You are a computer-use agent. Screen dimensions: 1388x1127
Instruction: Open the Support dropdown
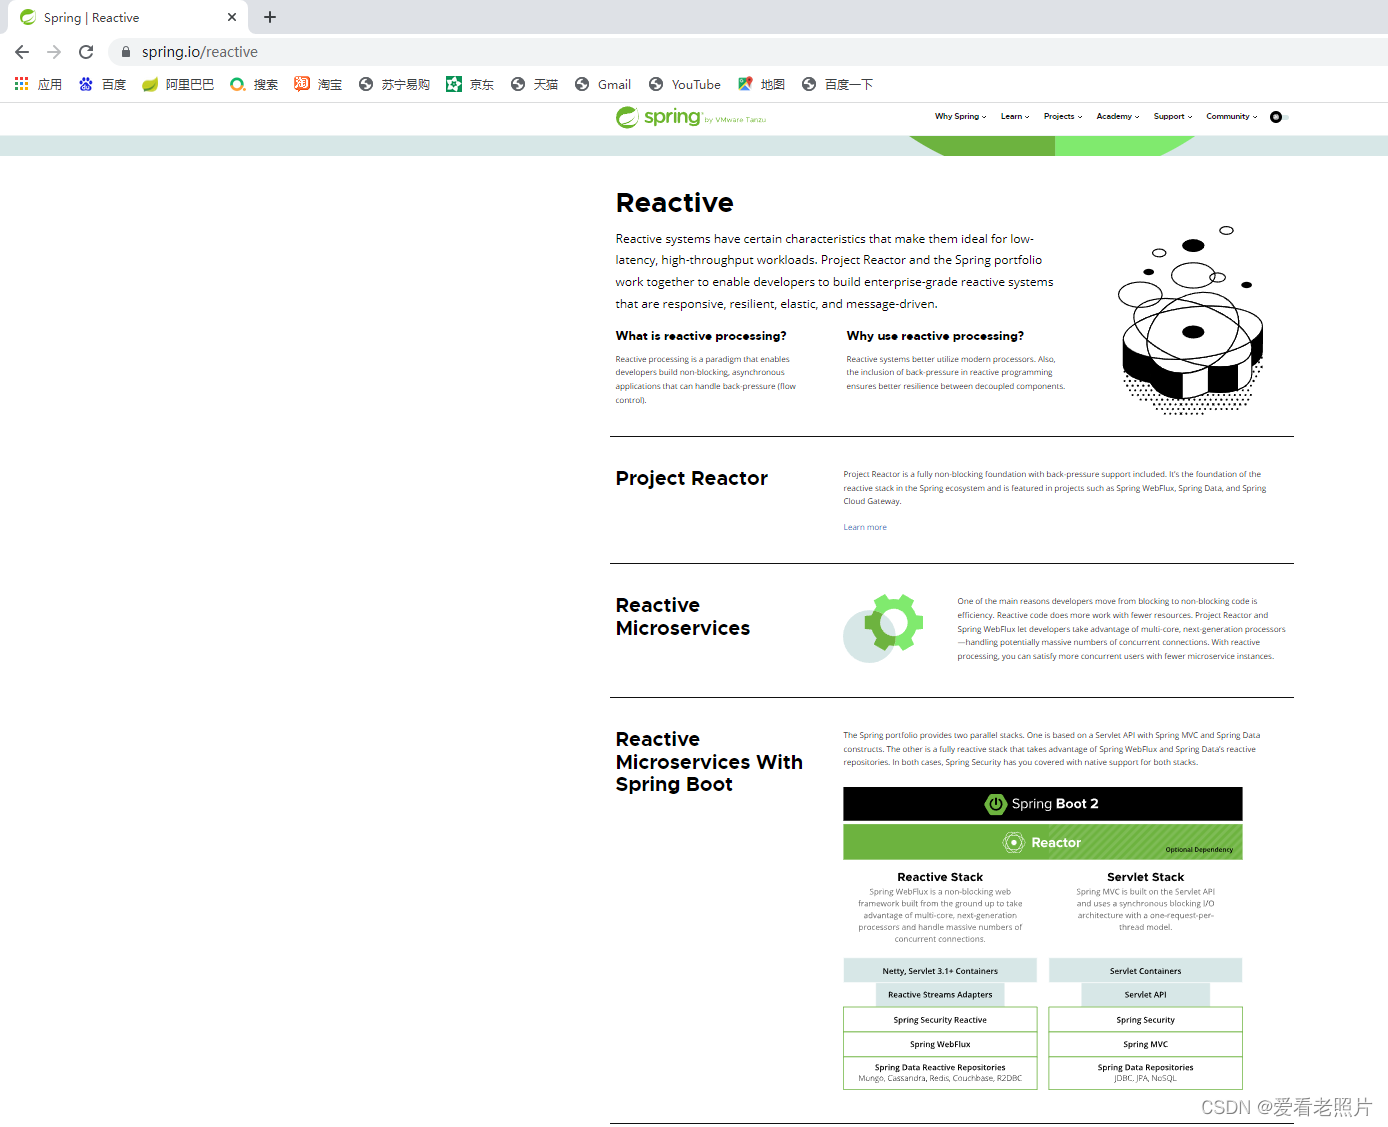(x=1173, y=117)
